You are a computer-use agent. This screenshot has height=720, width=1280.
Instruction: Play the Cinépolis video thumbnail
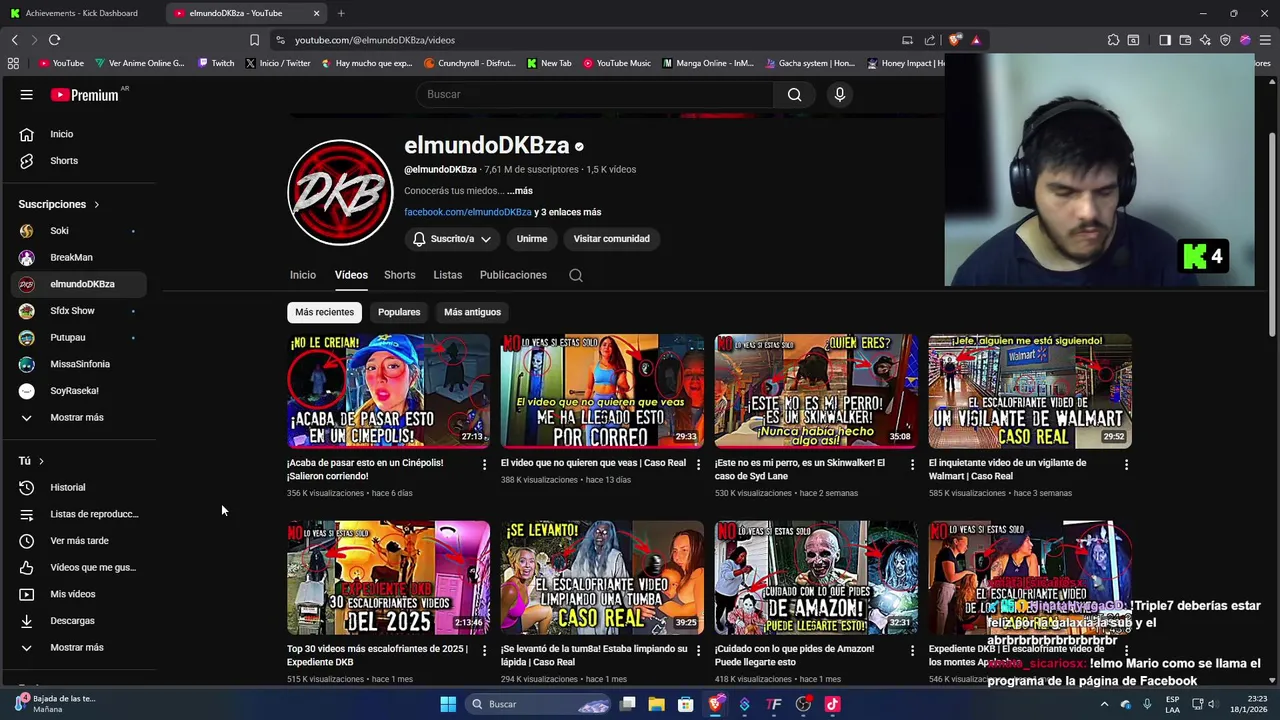click(x=388, y=391)
